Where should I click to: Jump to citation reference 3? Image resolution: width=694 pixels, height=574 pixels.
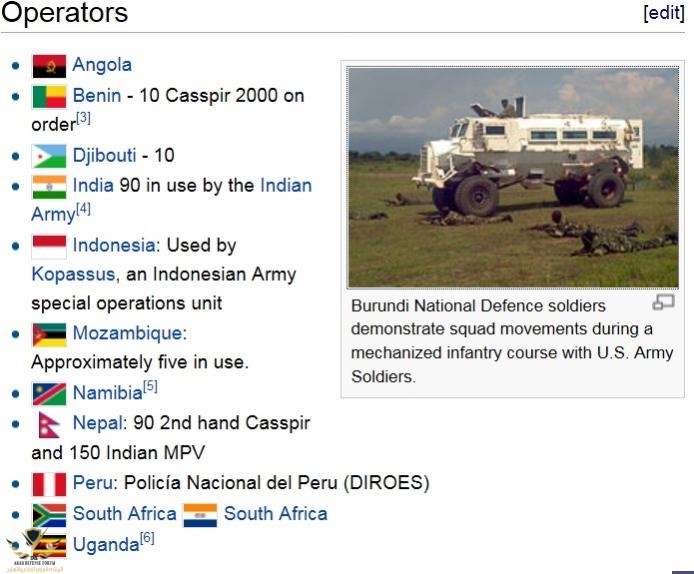coord(84,119)
